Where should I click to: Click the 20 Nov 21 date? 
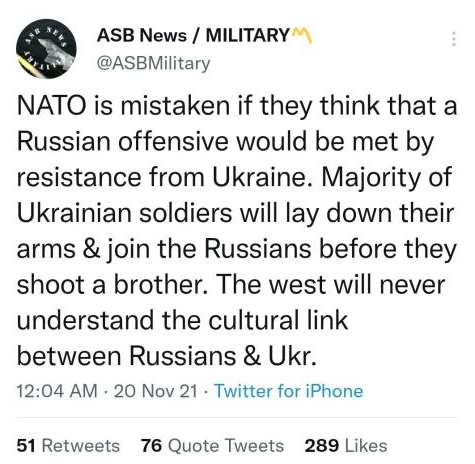156,391
